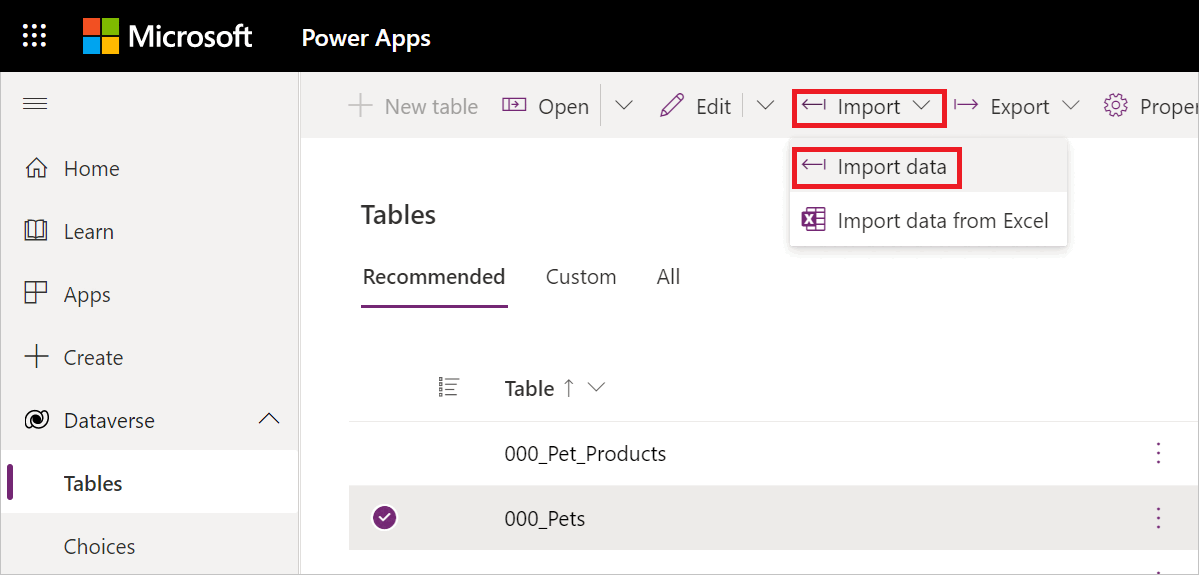1199x575 pixels.
Task: Click the Home house icon
Action: tap(36, 168)
